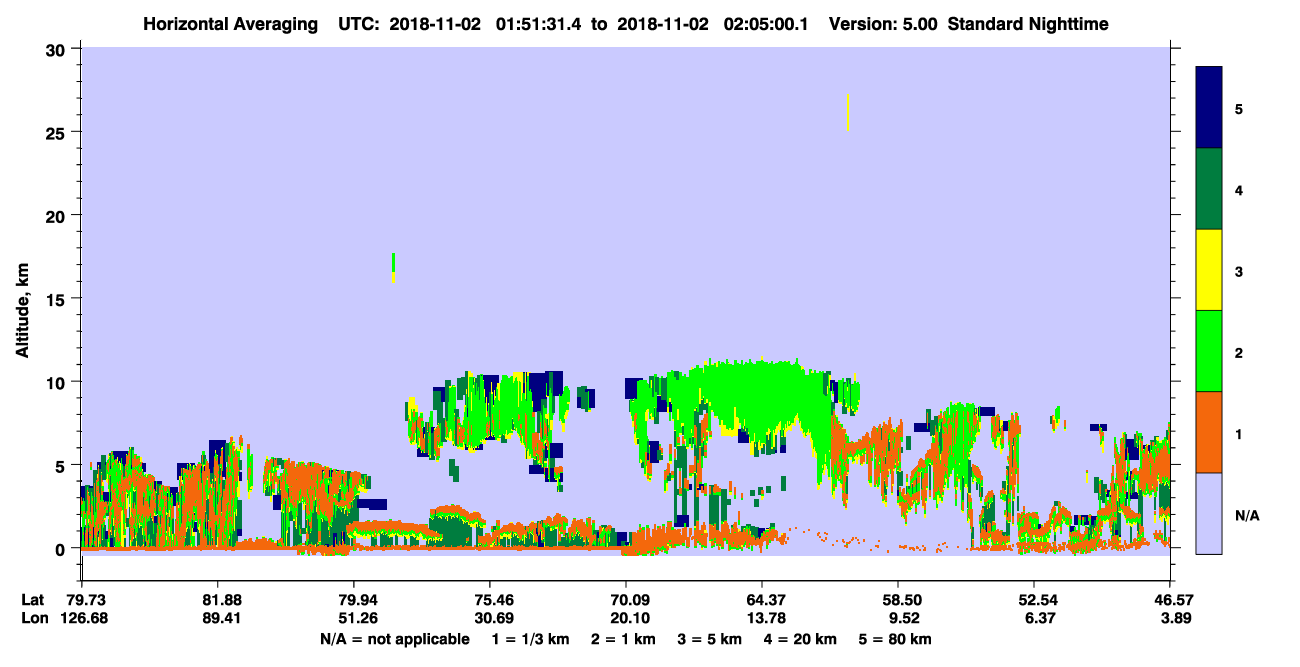Click latitude value 79.94
The image size is (1300, 667).
[x=354, y=600]
